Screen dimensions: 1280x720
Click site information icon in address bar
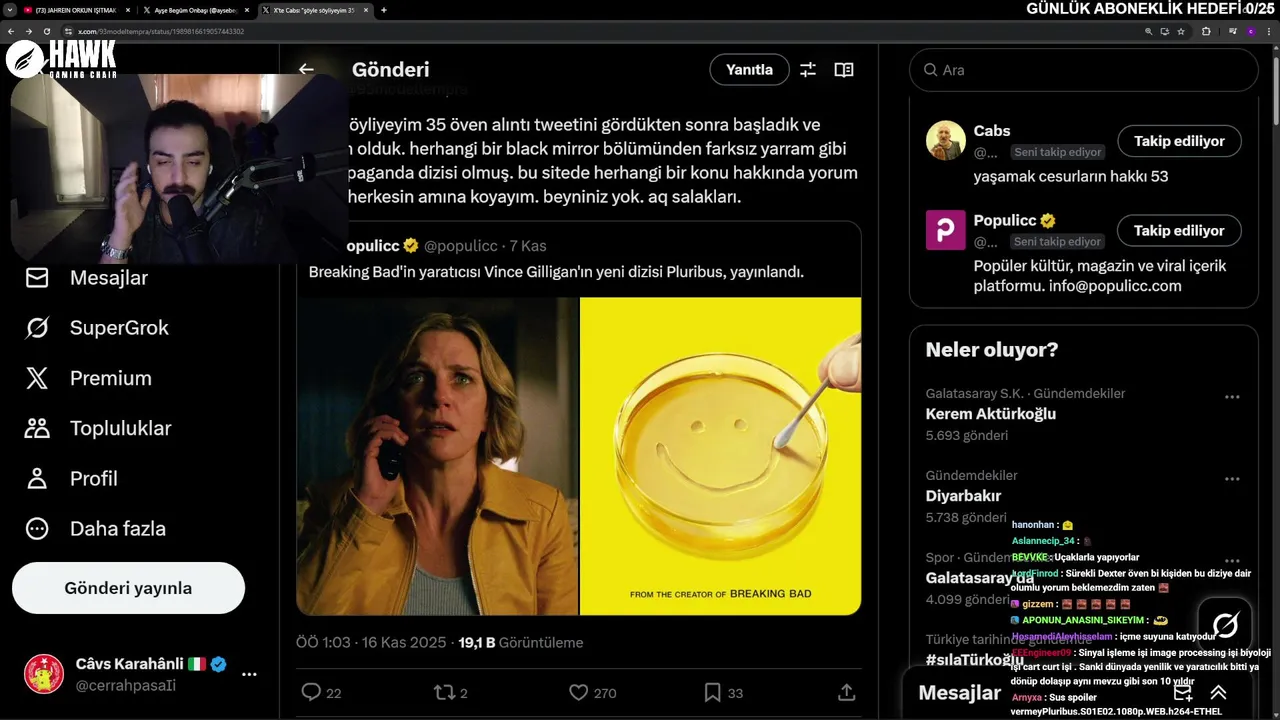click(67, 31)
